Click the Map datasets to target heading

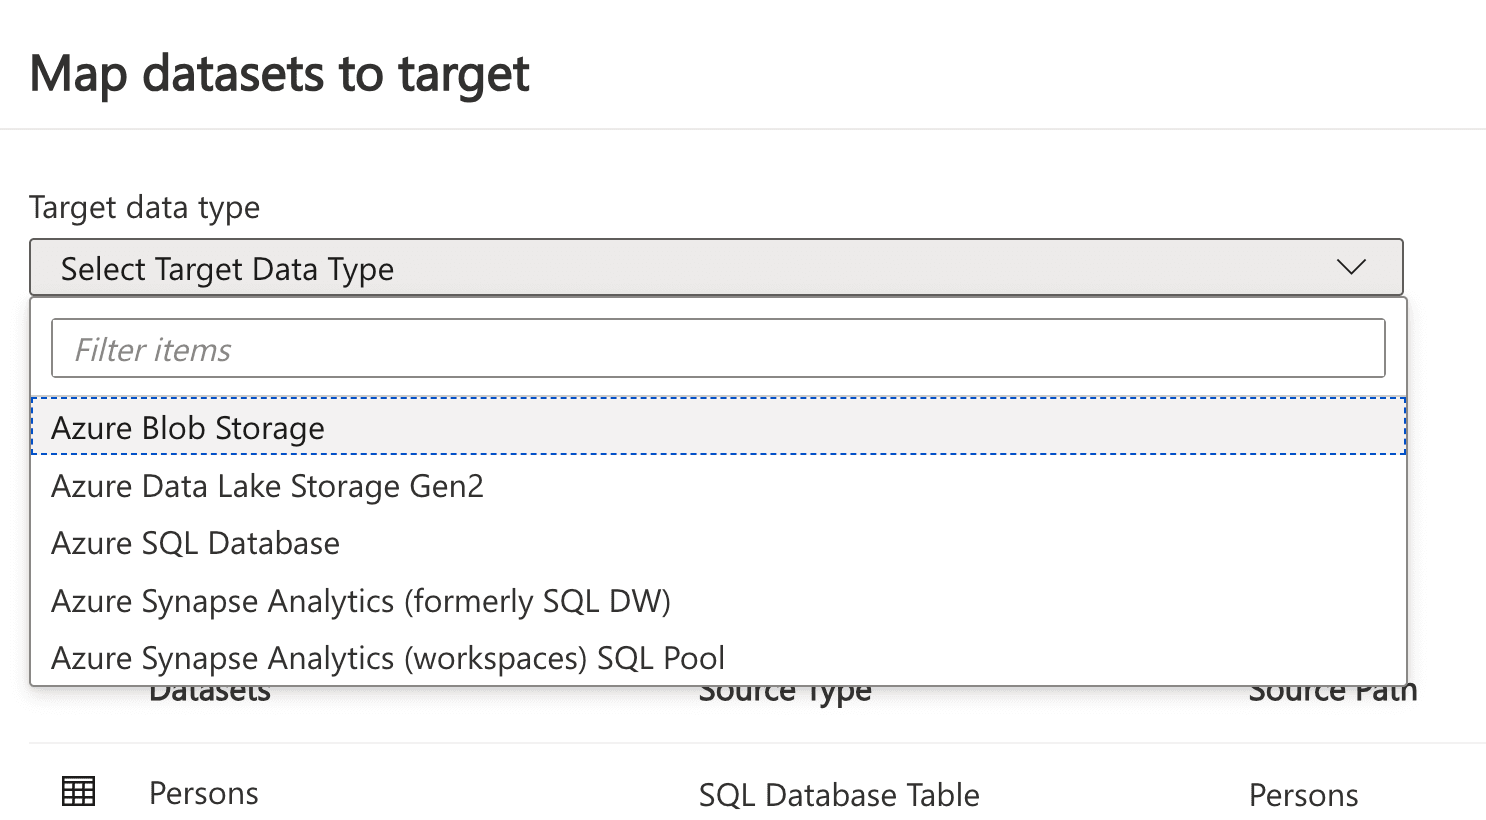(x=280, y=74)
